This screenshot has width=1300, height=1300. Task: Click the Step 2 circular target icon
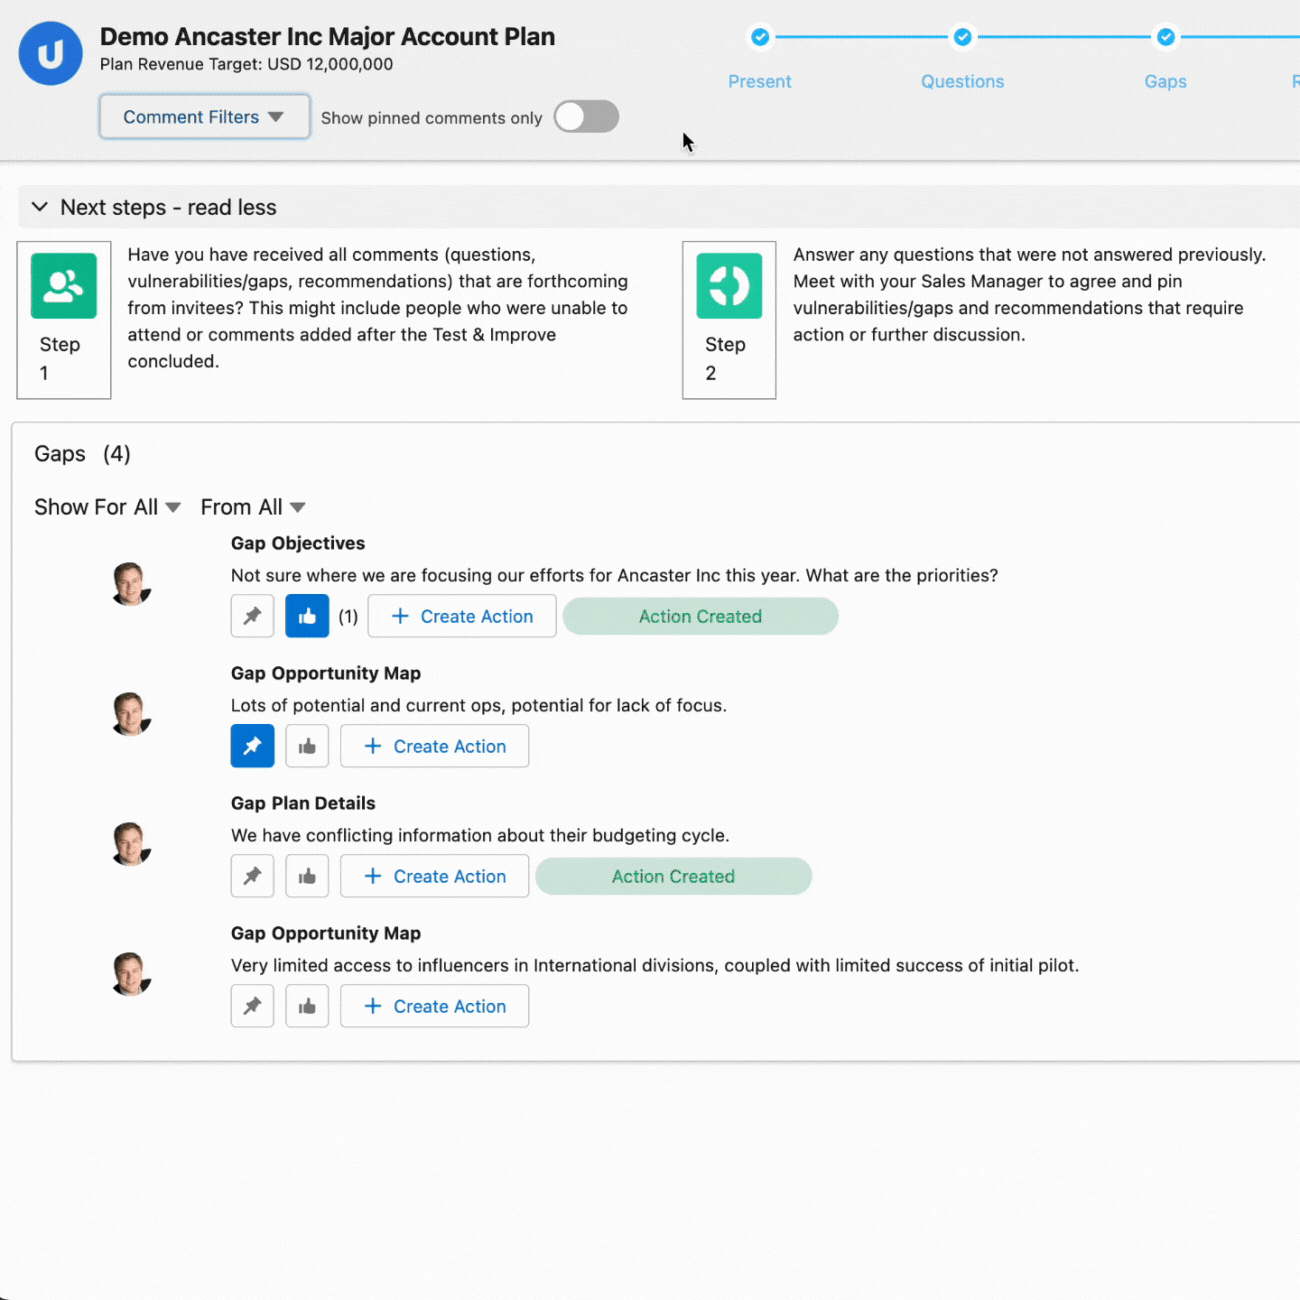tap(729, 286)
